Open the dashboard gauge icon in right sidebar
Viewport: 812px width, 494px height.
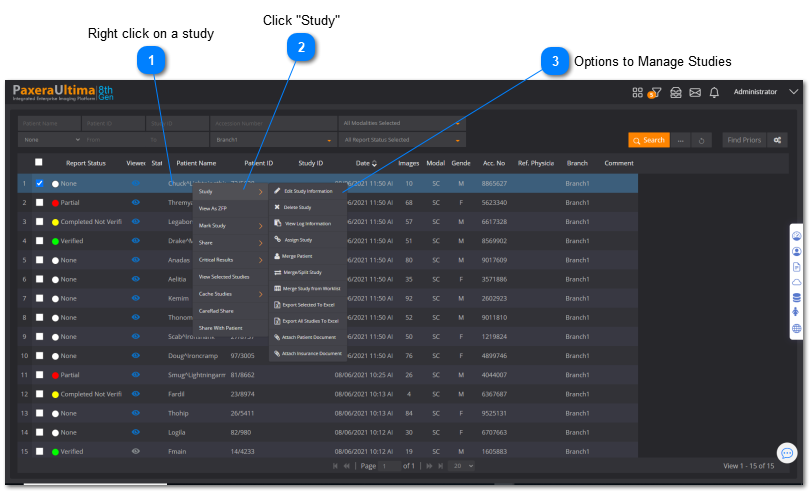(x=796, y=236)
